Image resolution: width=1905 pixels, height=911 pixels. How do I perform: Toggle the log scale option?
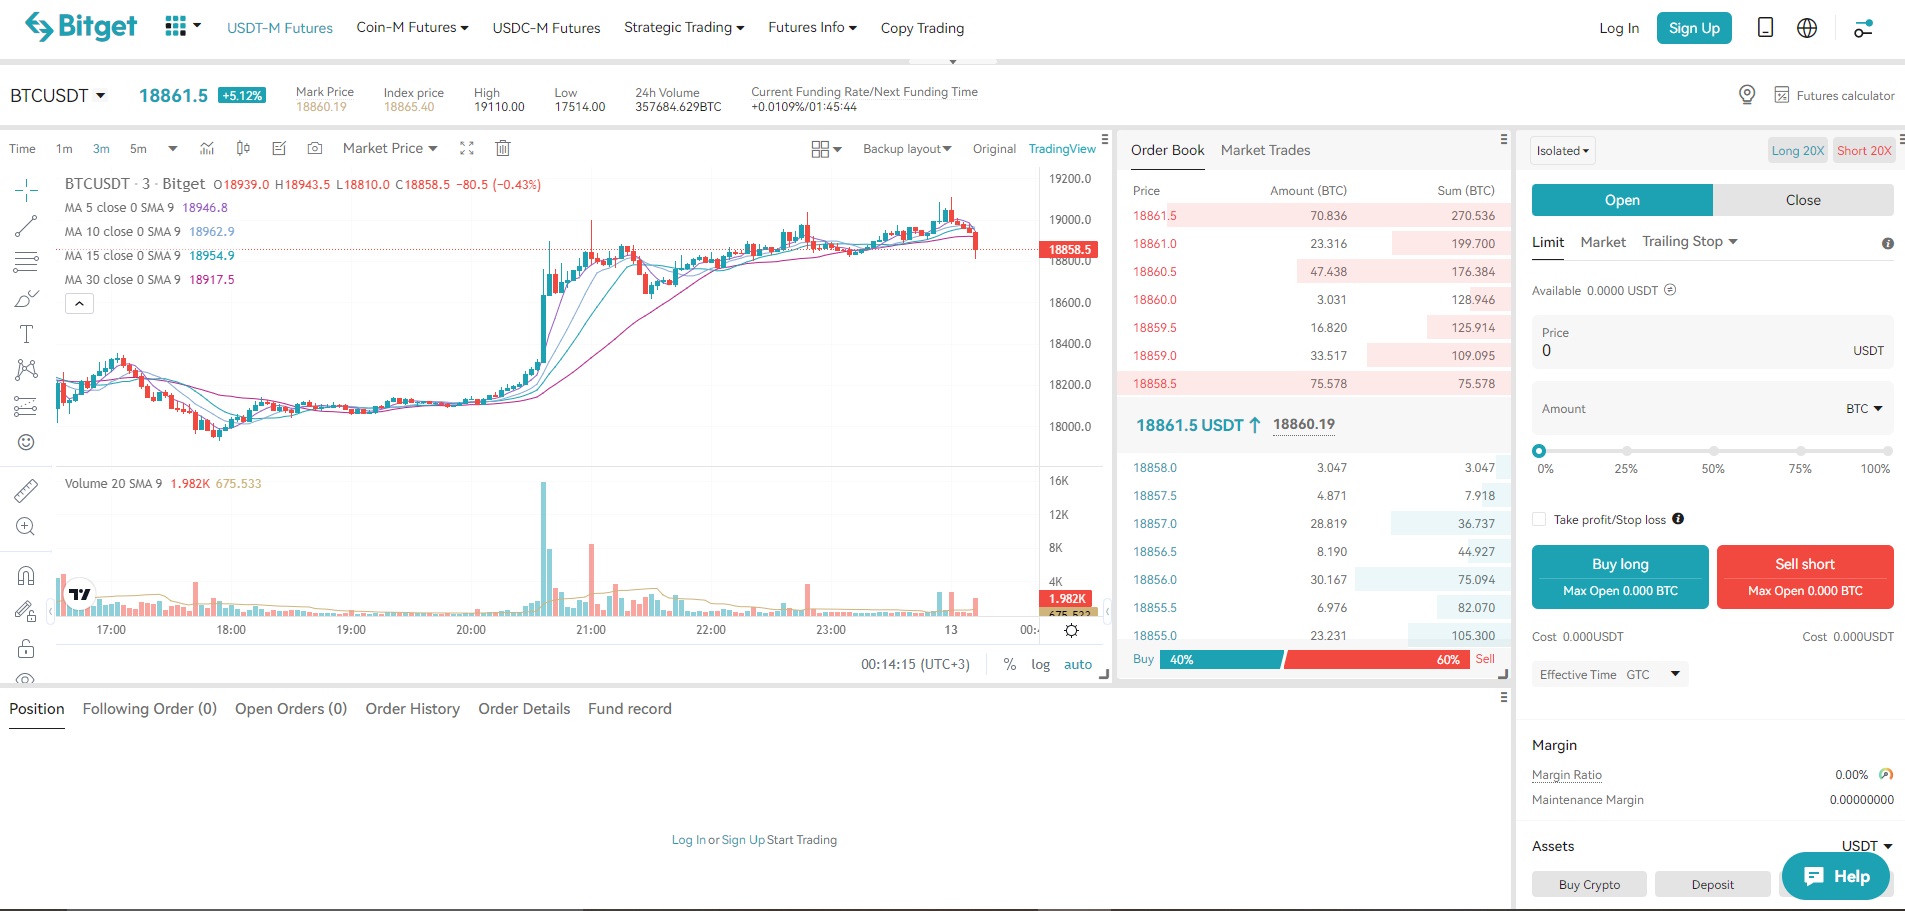(x=1041, y=665)
